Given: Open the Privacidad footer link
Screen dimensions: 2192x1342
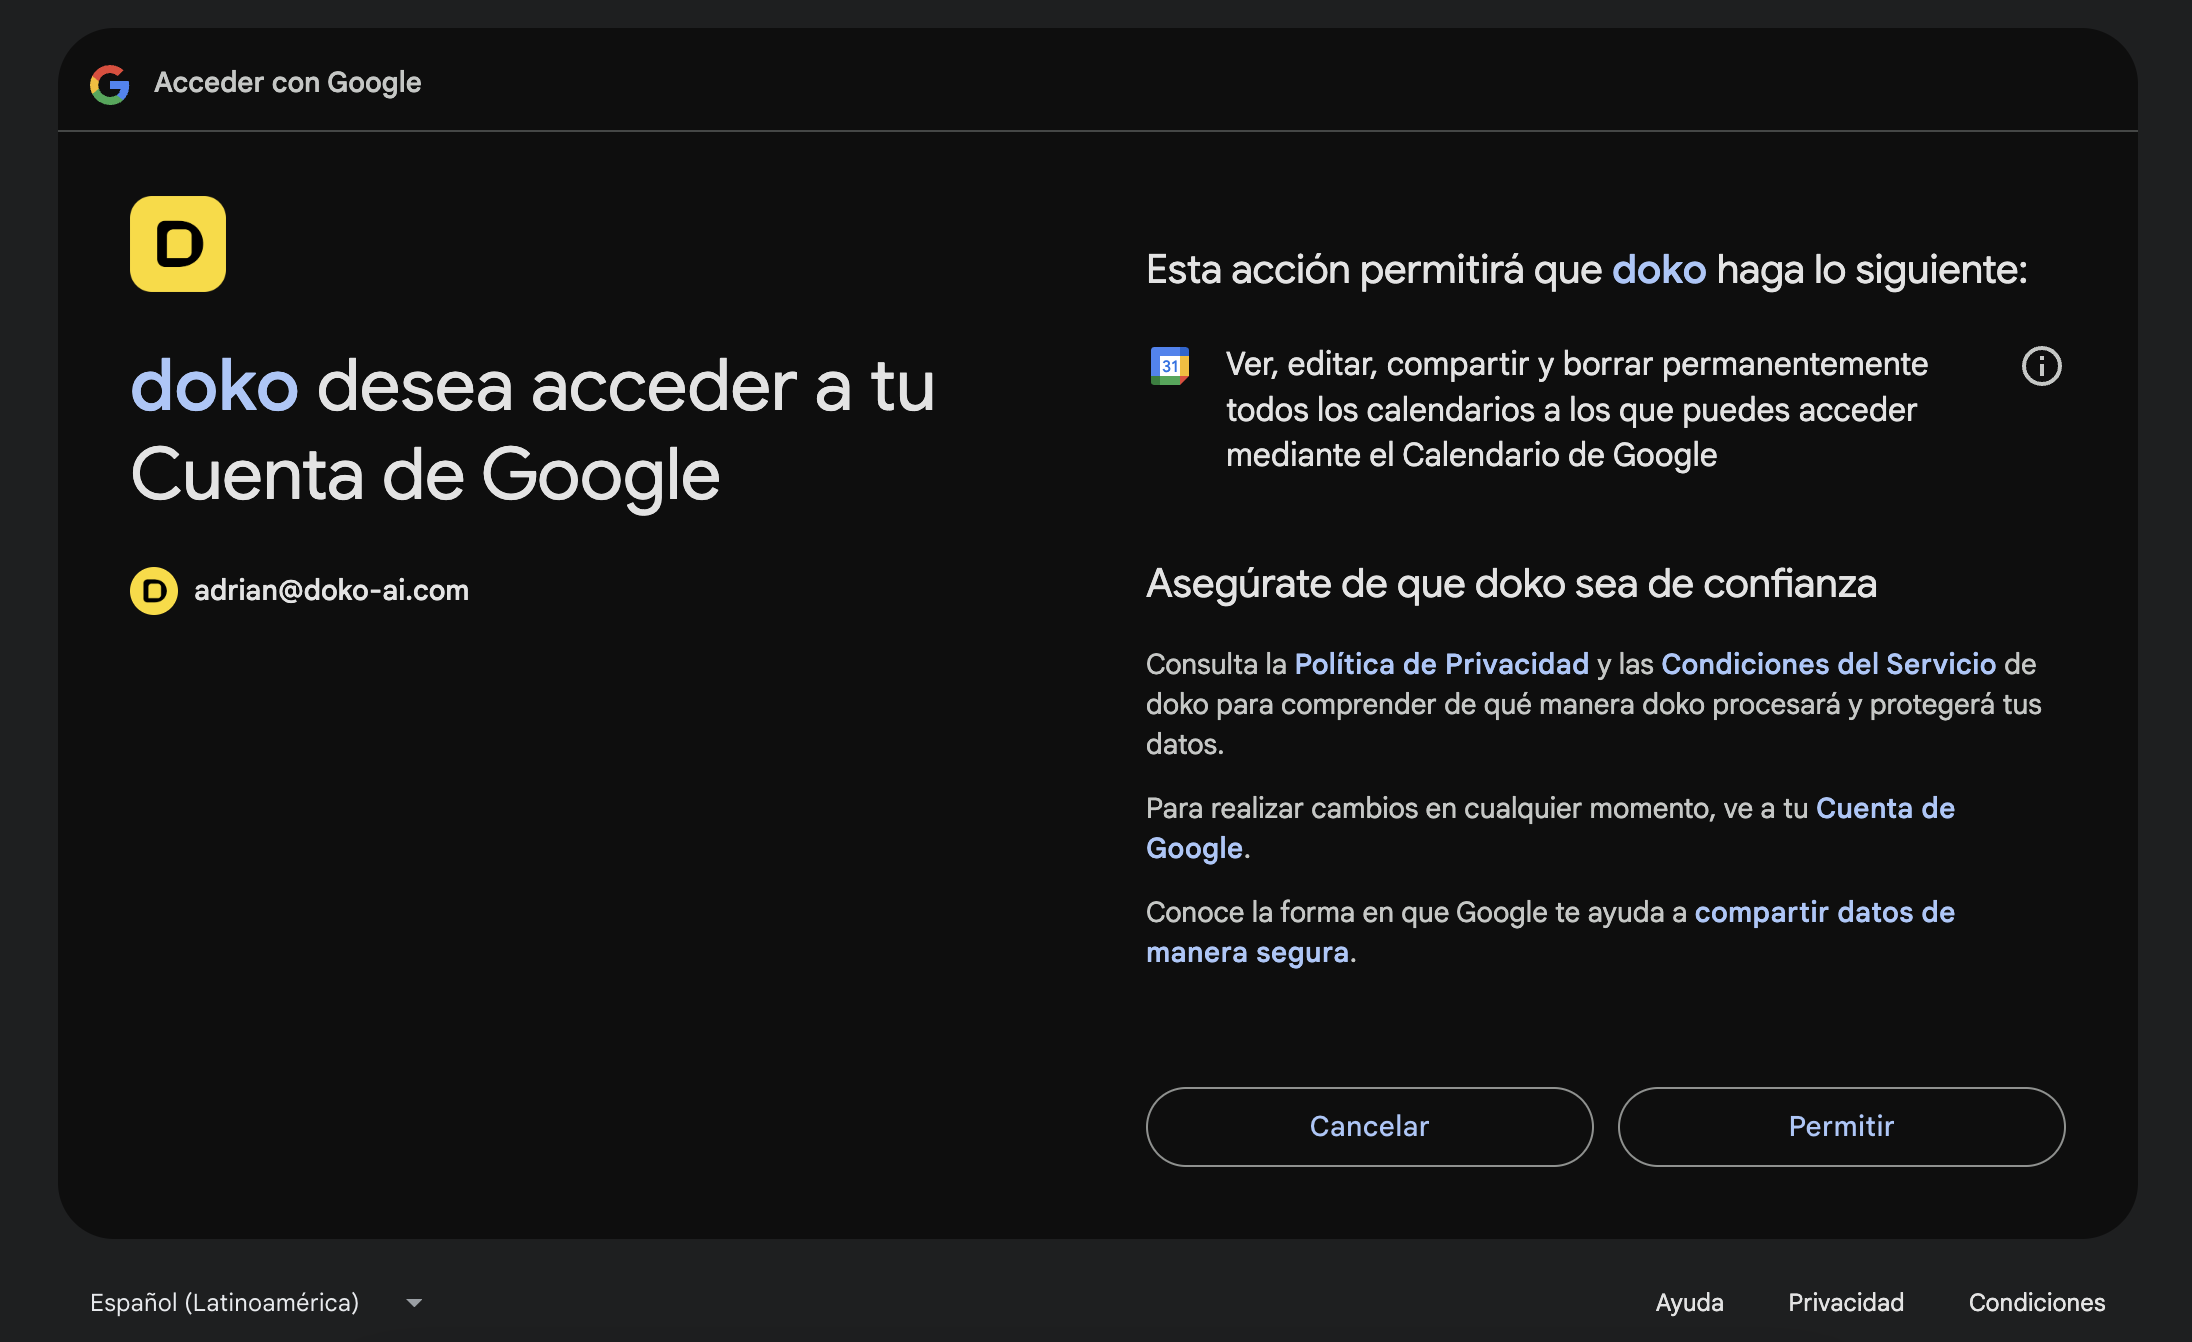Looking at the screenshot, I should click(x=1845, y=1302).
